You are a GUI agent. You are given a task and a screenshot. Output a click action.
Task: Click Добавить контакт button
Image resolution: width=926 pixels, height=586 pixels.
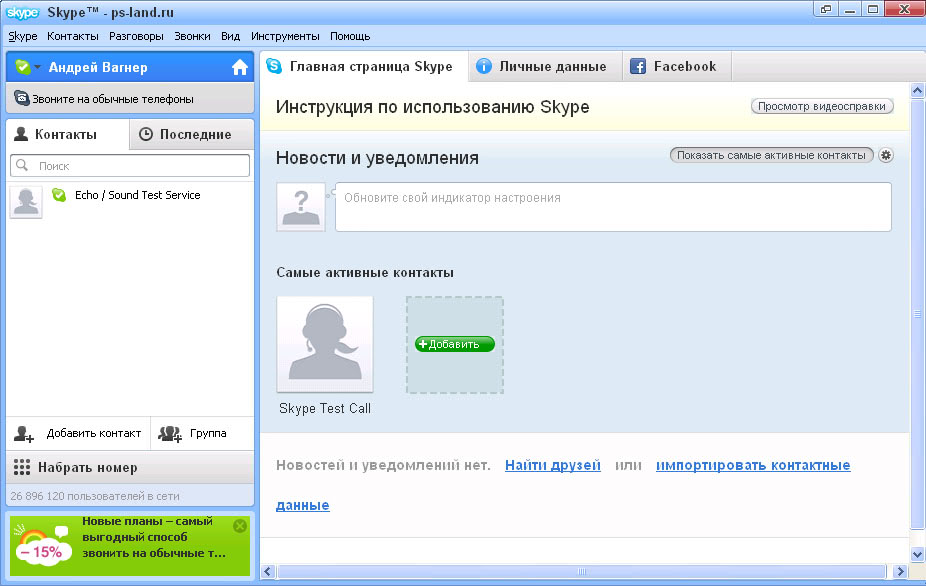tap(78, 434)
